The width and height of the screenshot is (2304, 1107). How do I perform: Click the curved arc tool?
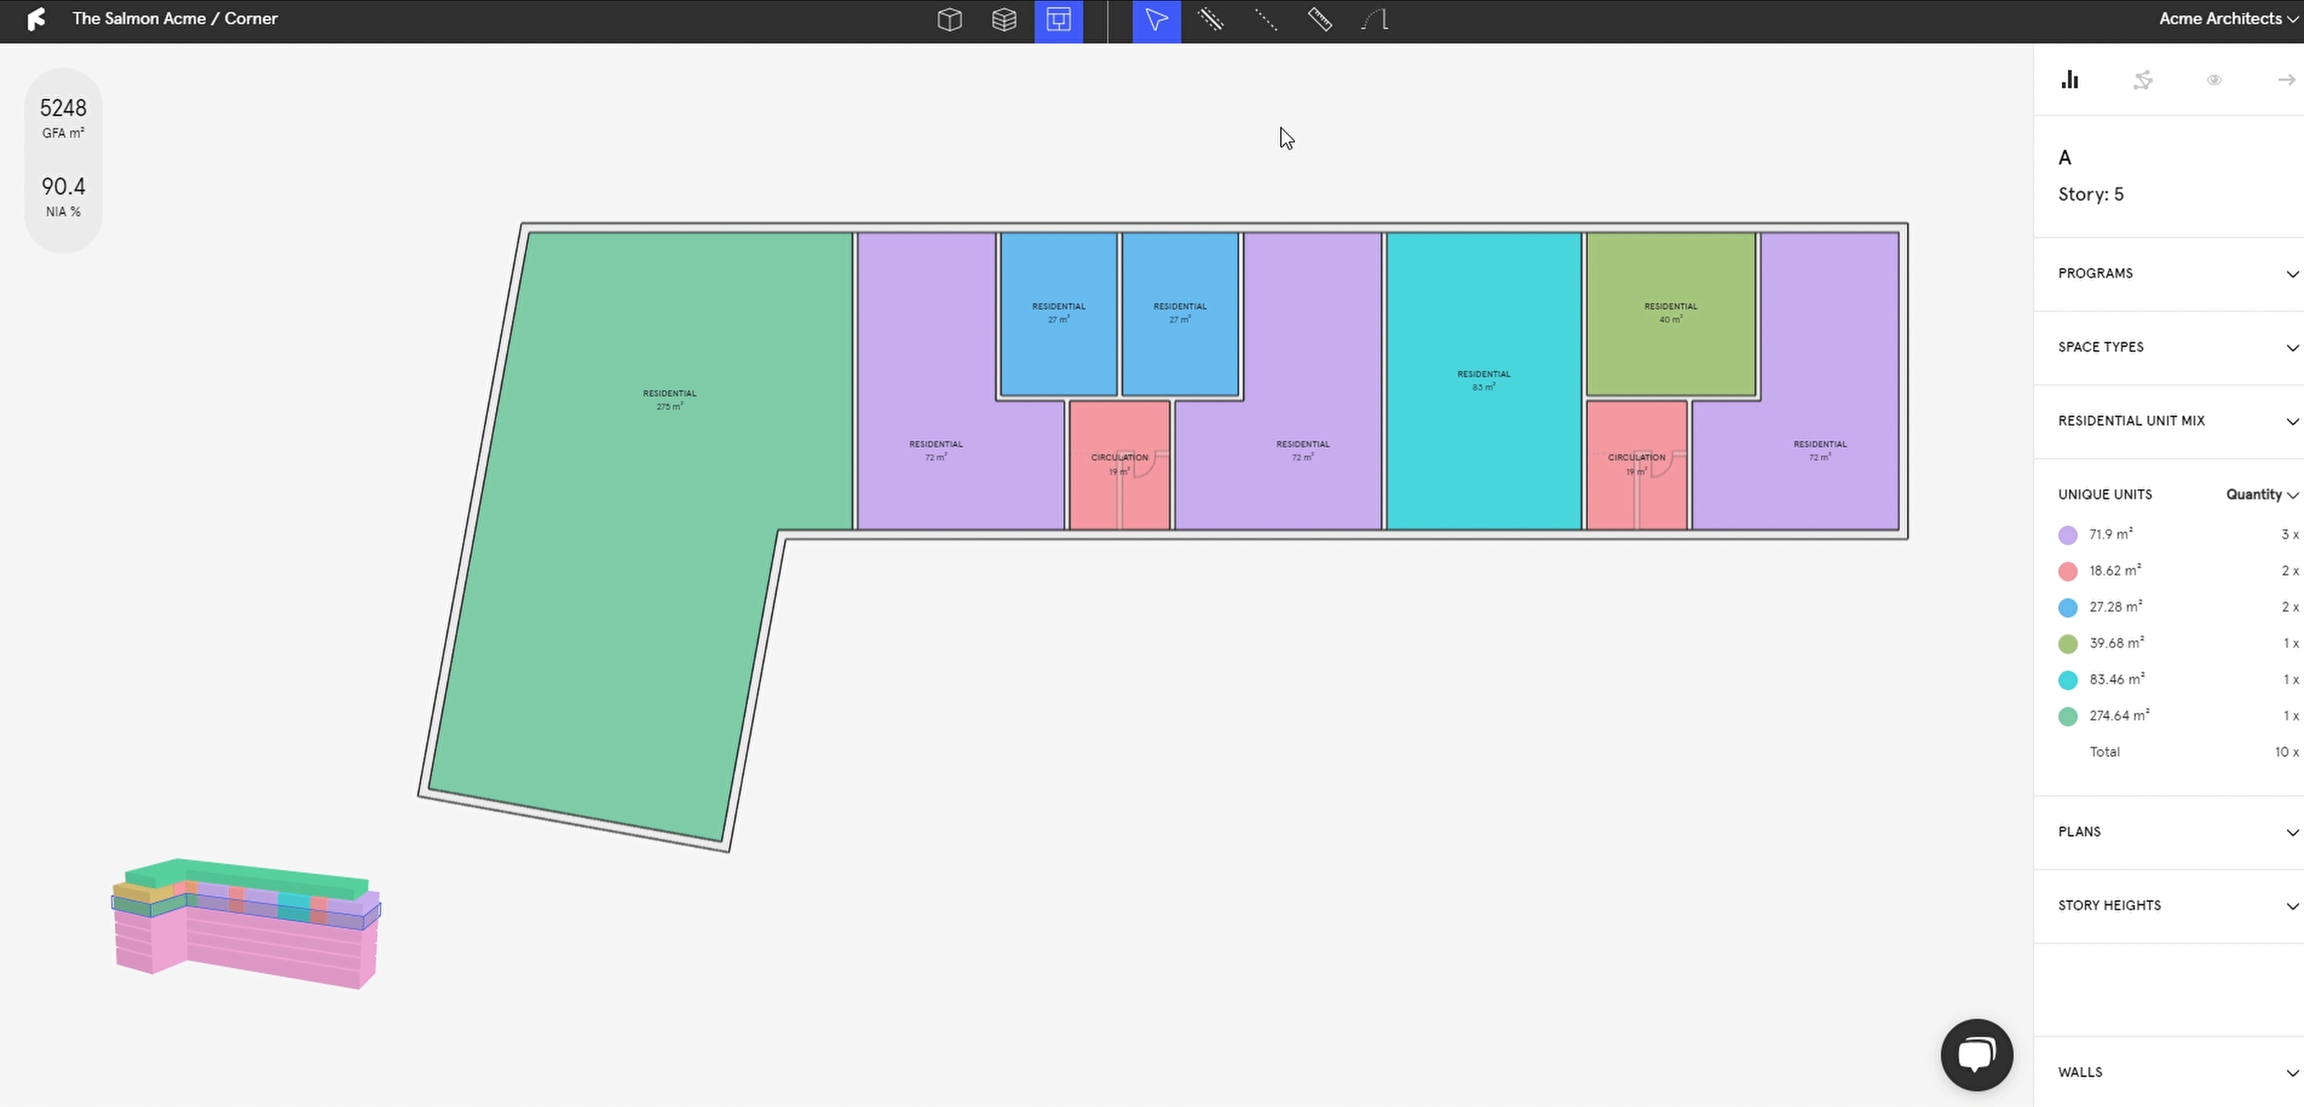1375,20
